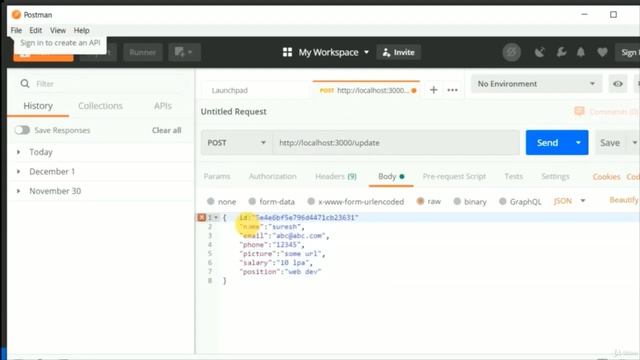640x360 pixels.
Task: Click the Invite button
Action: click(398, 52)
